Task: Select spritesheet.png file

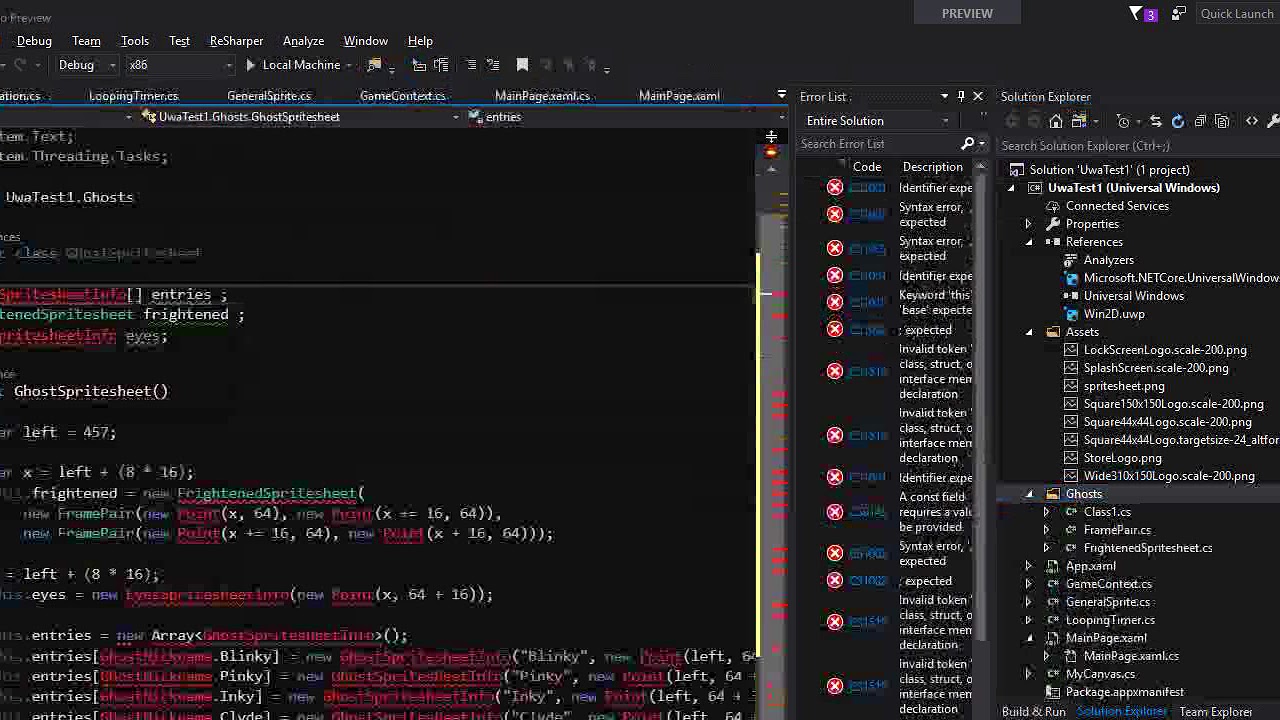Action: click(x=1124, y=386)
